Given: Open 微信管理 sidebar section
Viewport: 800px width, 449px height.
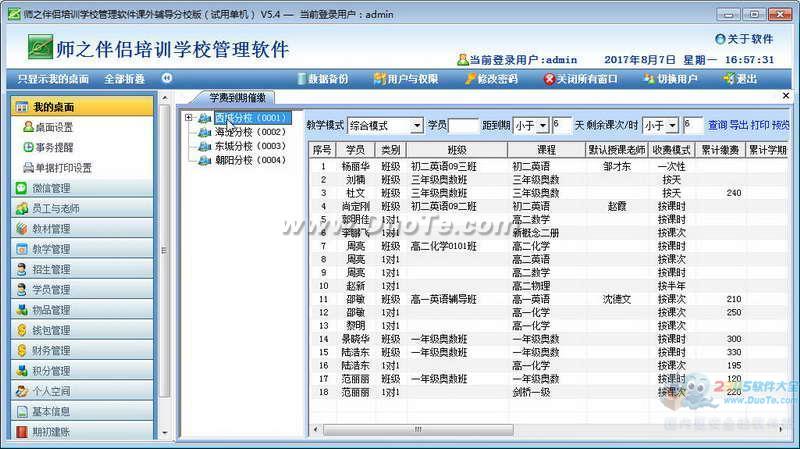Looking at the screenshot, I should click(x=82, y=188).
